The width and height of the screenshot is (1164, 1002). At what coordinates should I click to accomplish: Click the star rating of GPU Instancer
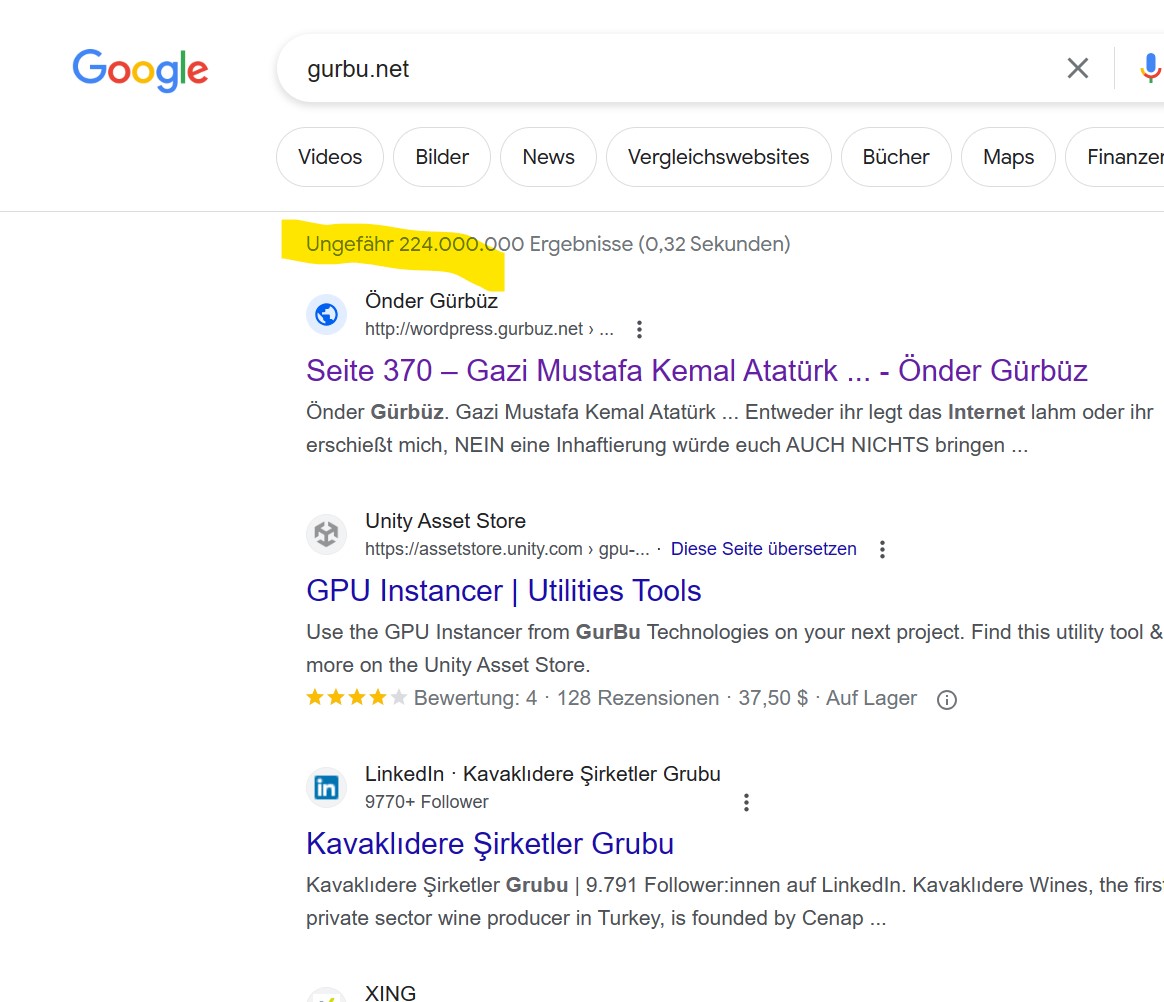point(356,698)
